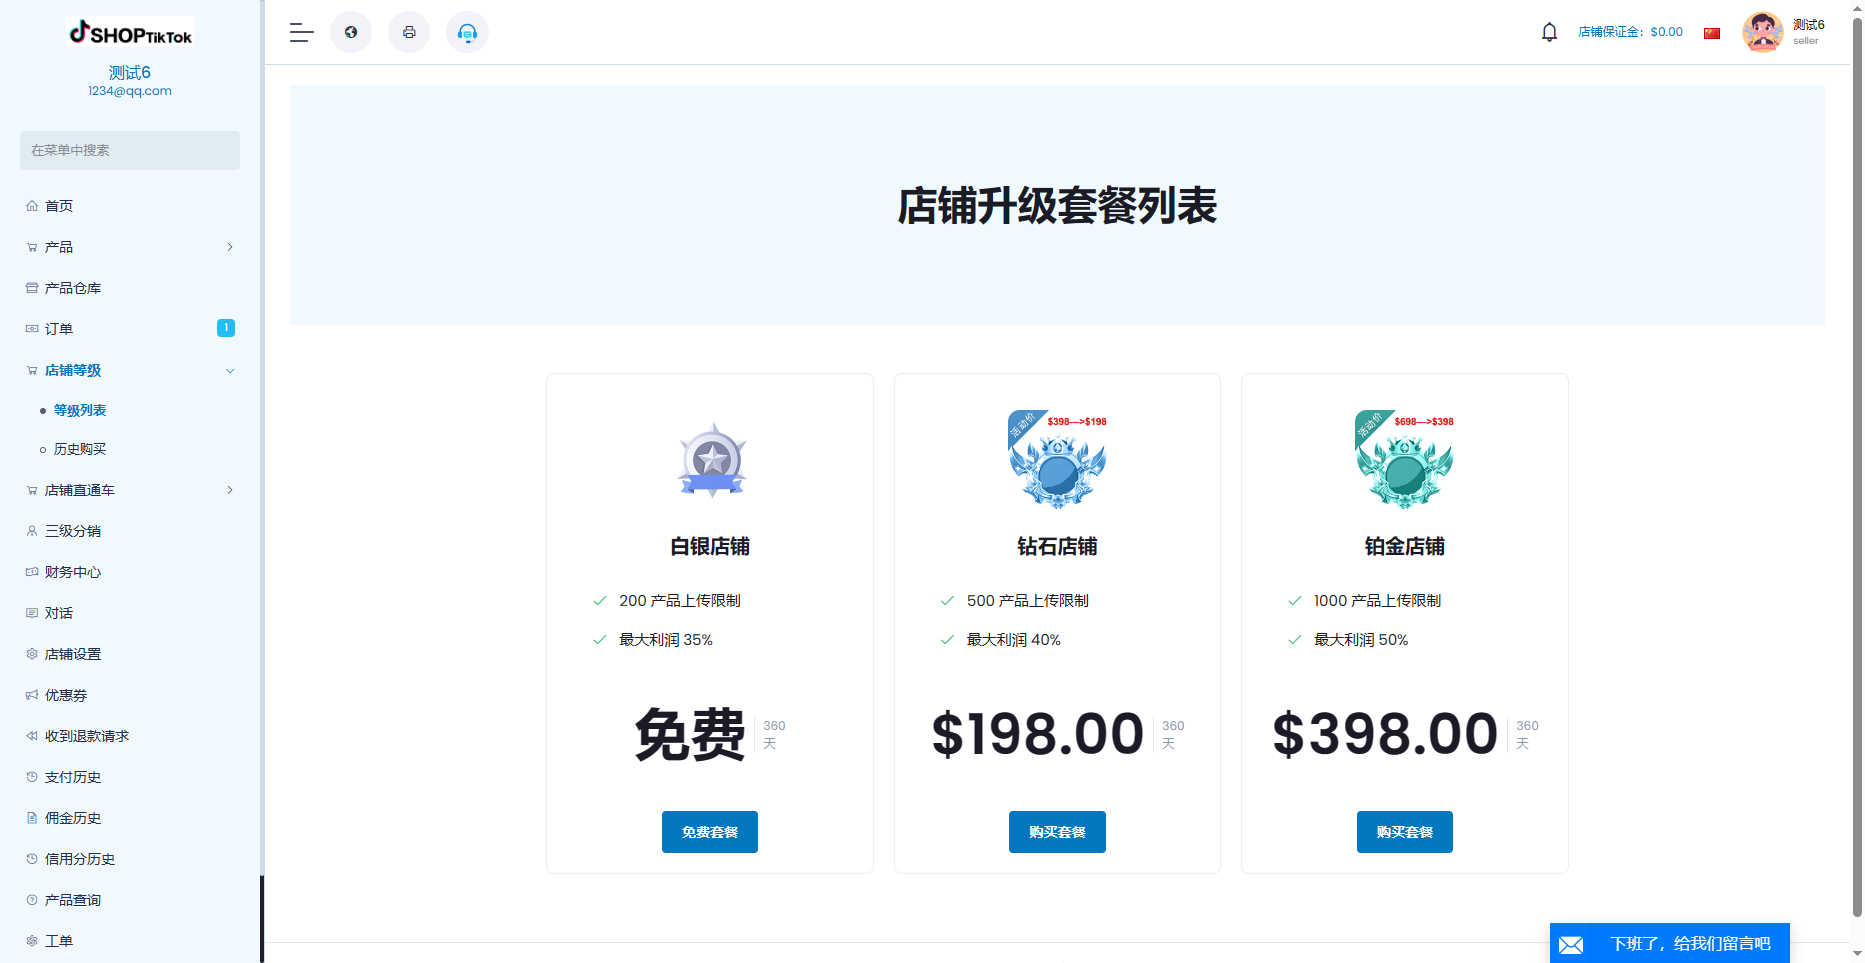
Task: Click the 测试6 shop name in sidebar
Action: (x=130, y=72)
